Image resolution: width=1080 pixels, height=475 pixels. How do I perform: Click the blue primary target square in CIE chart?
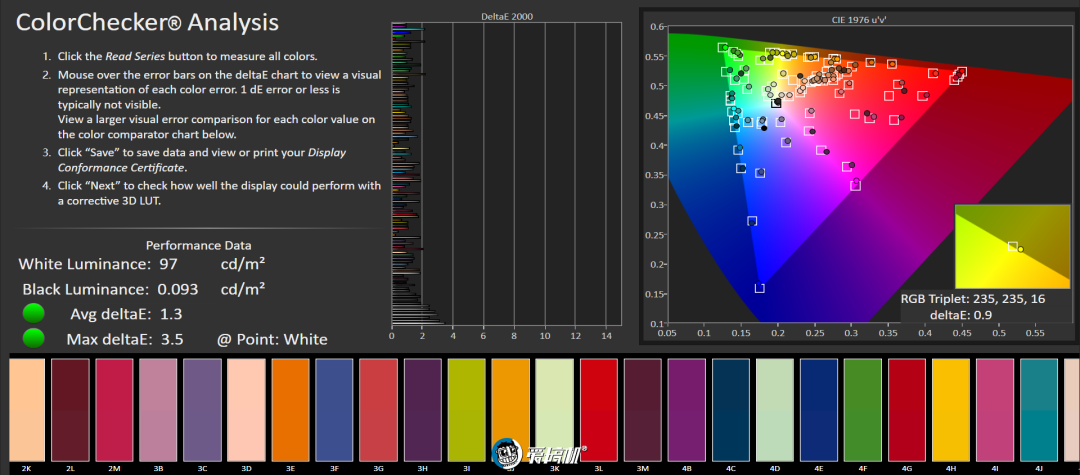tap(760, 288)
